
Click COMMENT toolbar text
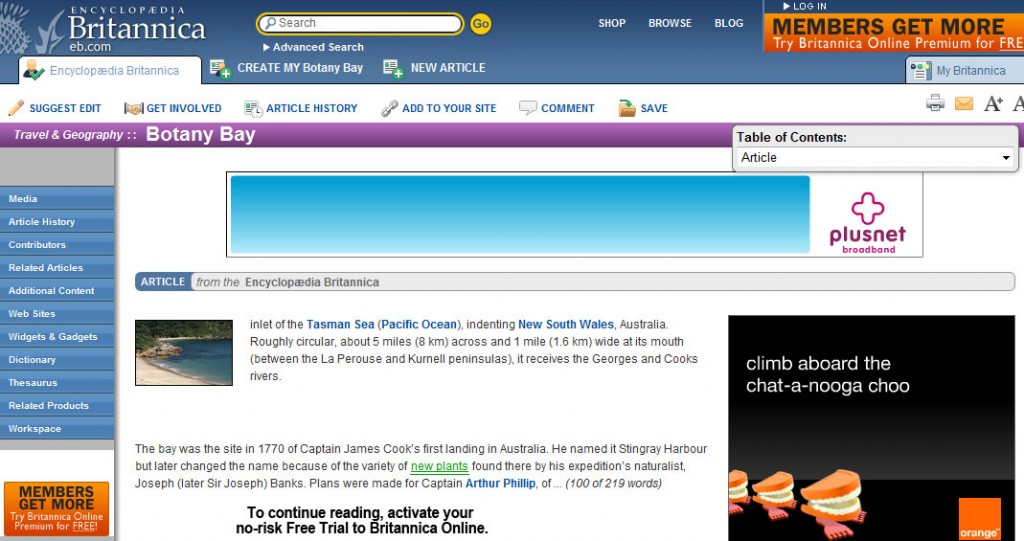click(x=568, y=108)
